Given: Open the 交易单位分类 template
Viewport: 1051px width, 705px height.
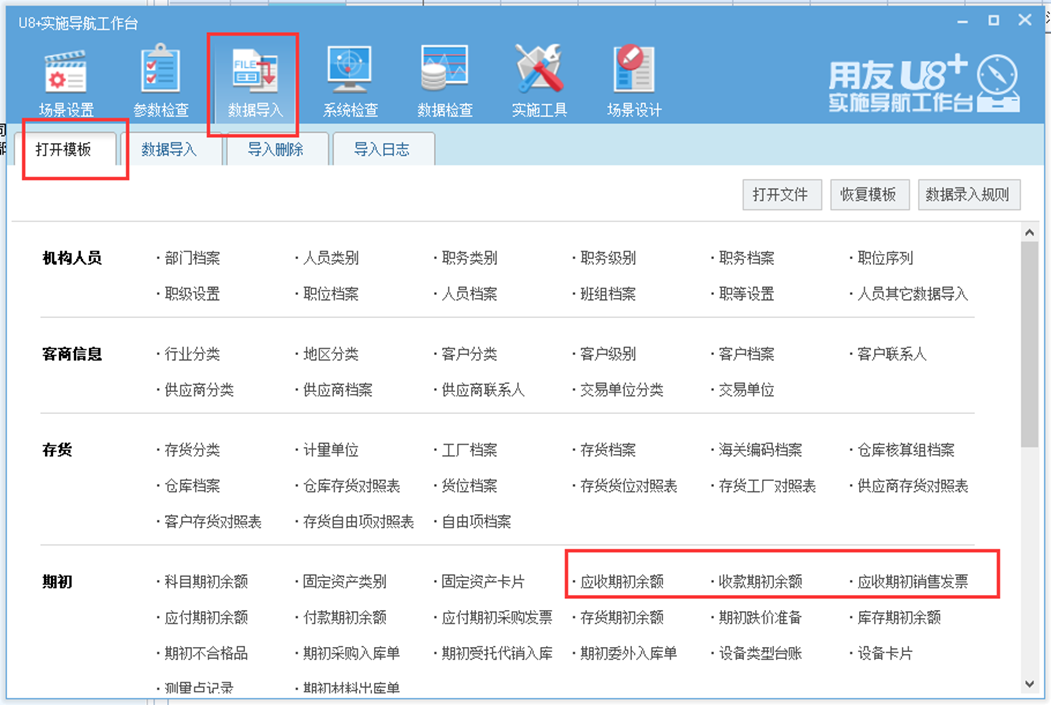Looking at the screenshot, I should [621, 390].
